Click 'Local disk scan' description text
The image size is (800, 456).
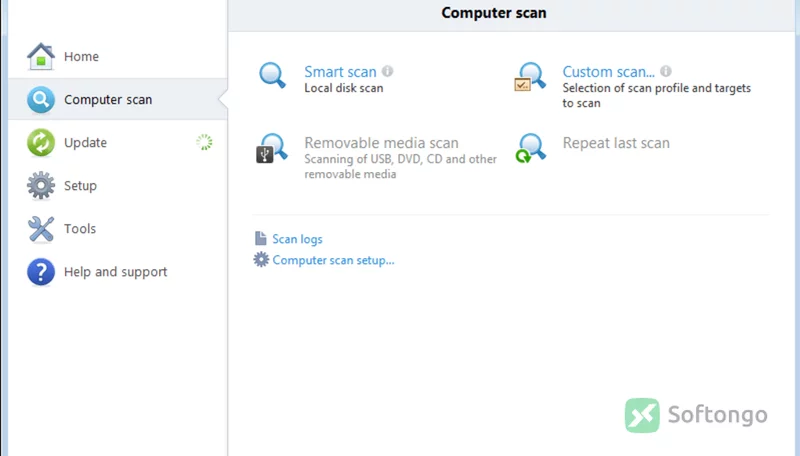343,88
